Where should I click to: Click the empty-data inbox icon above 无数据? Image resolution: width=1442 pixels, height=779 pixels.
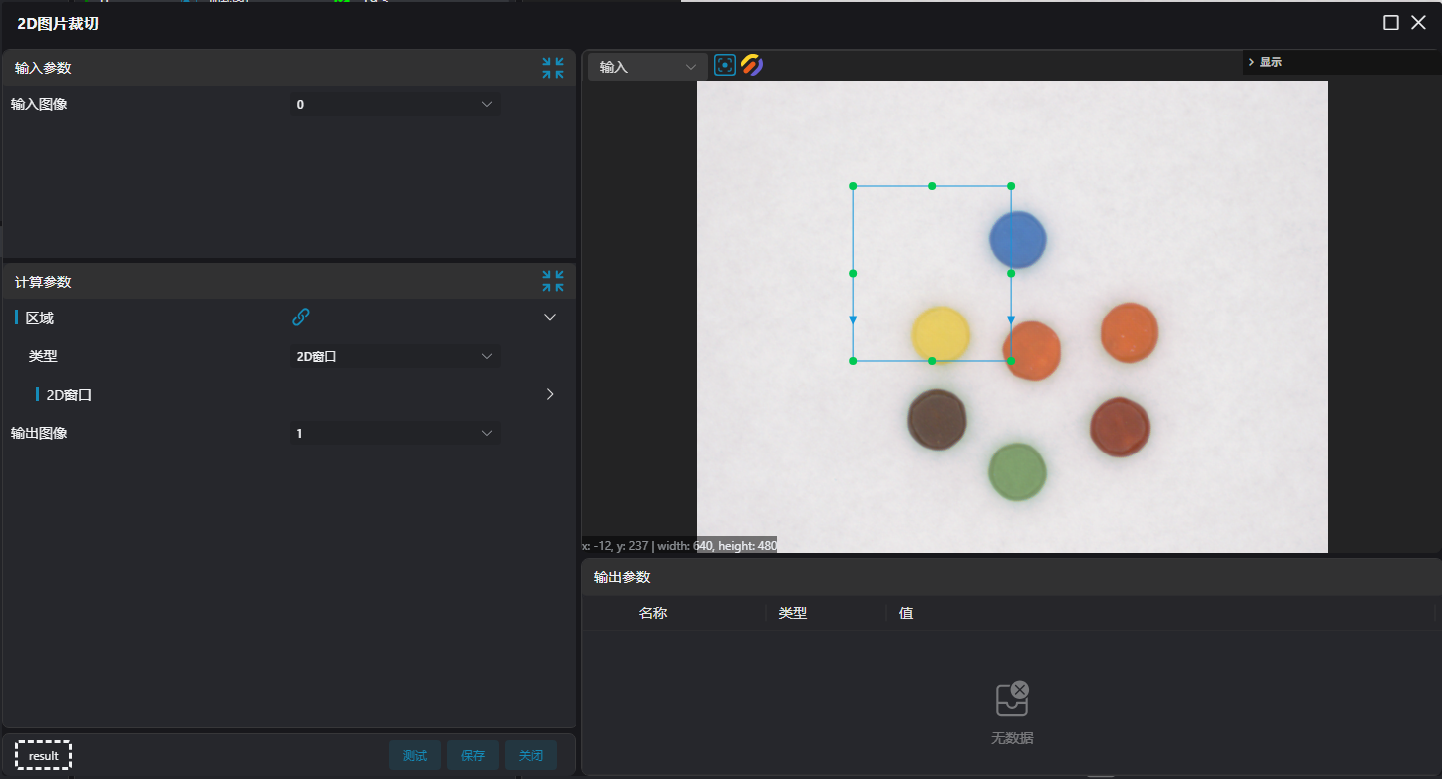coord(1012,699)
